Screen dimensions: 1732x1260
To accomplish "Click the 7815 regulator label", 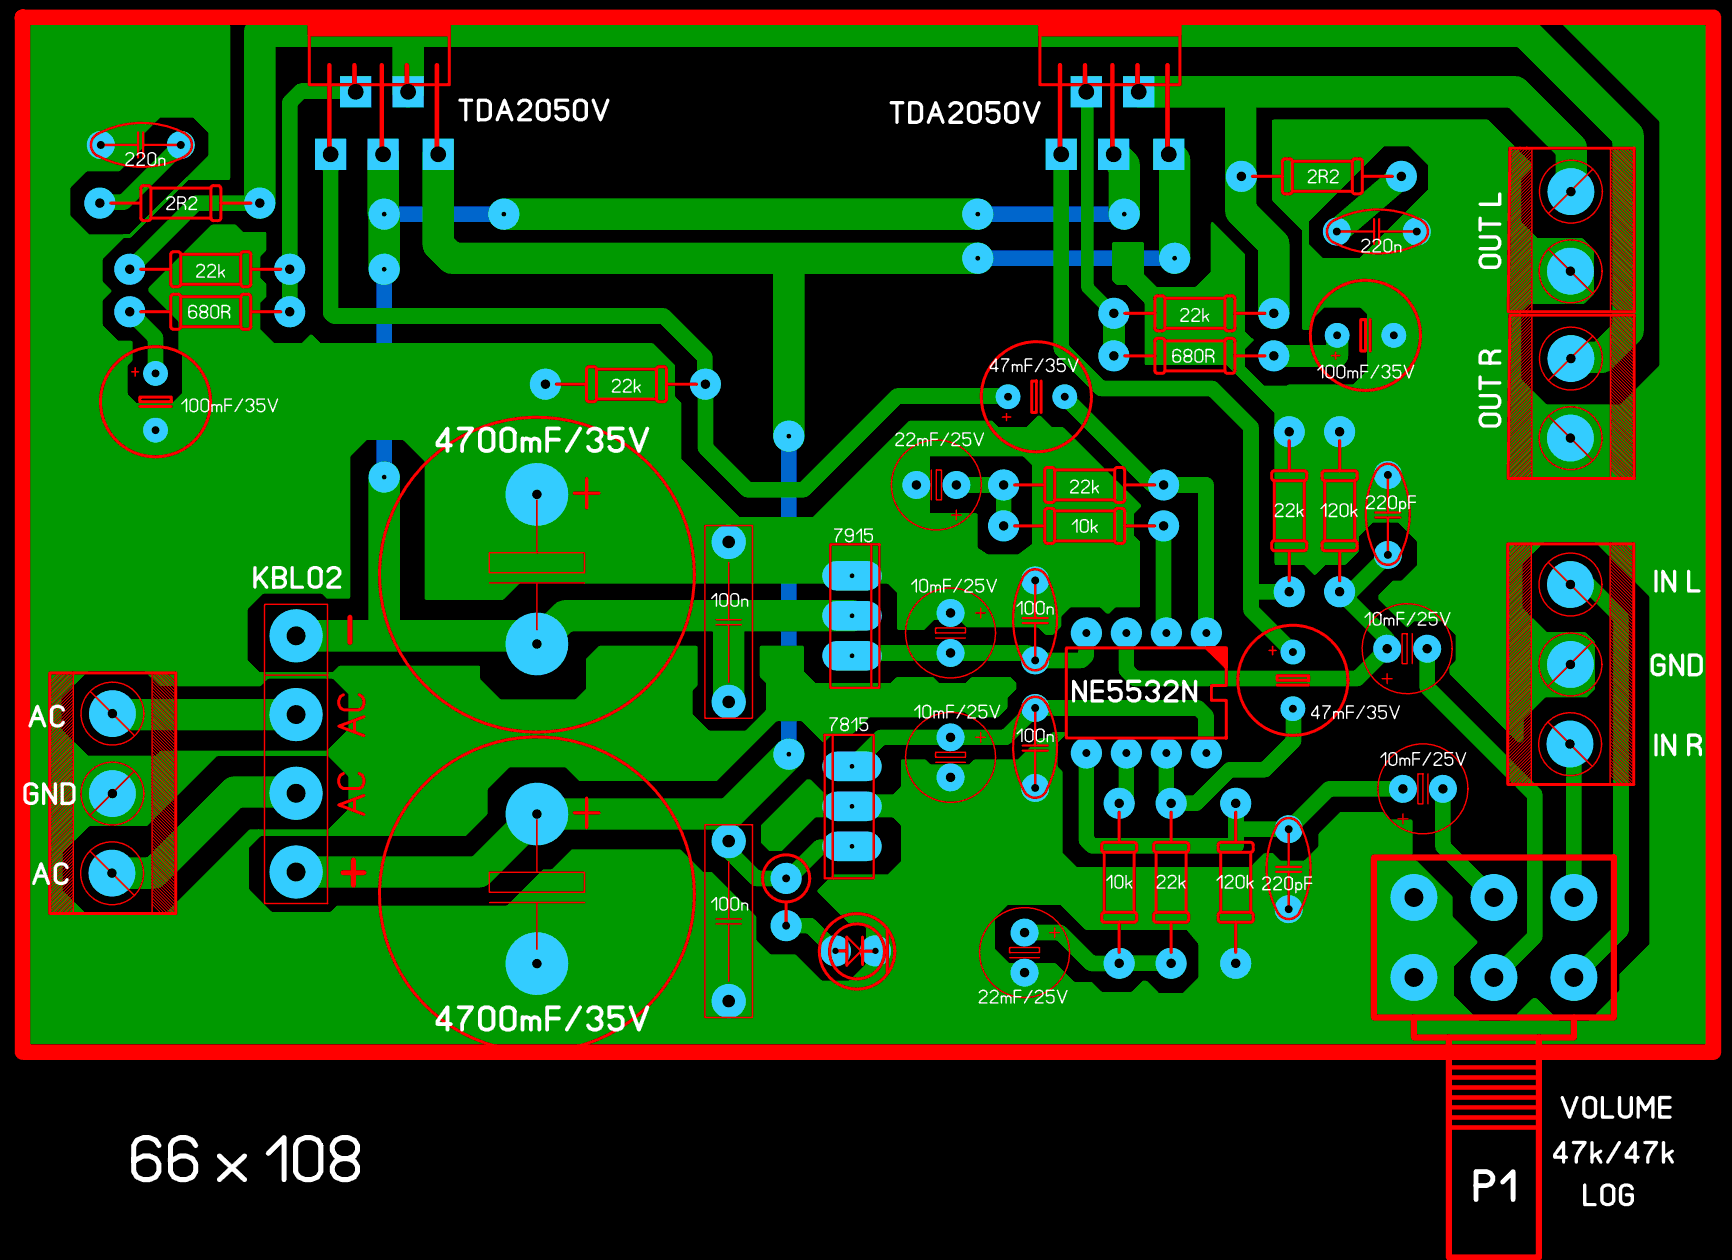I will (848, 725).
